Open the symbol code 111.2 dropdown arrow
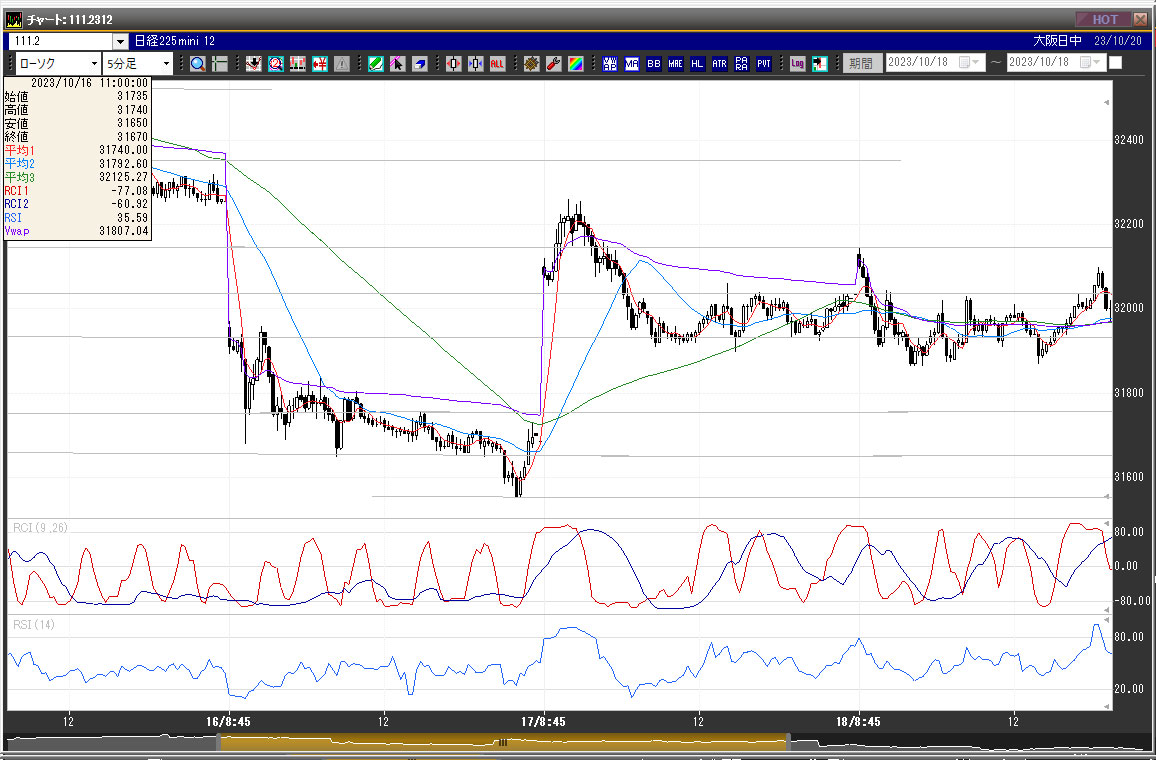 coord(120,41)
